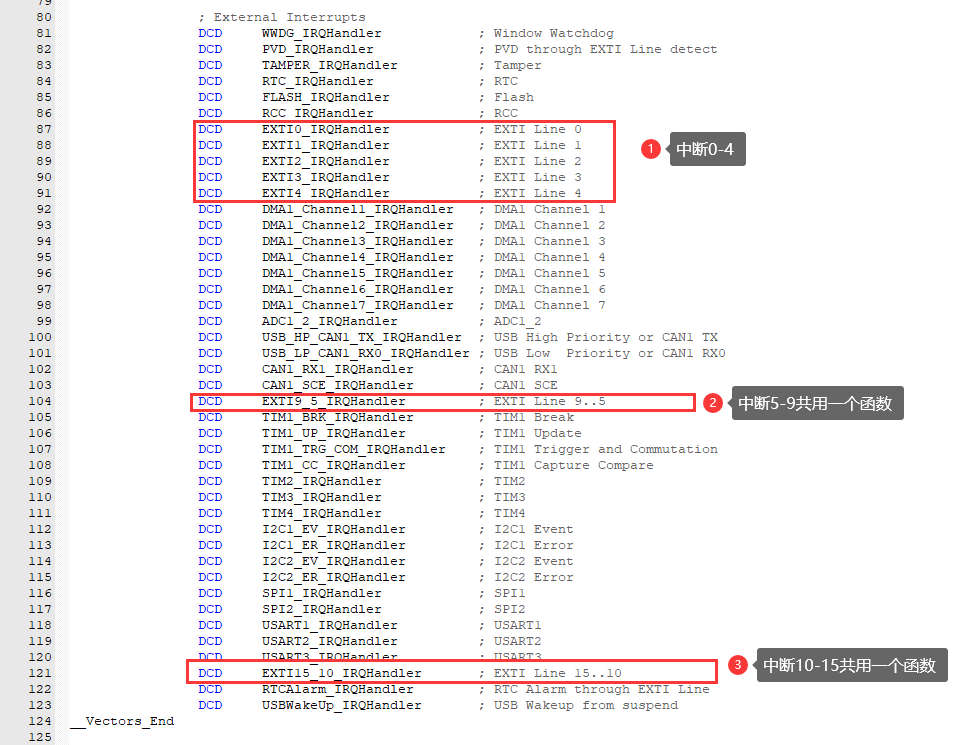Viewport: 970px width, 745px height.
Task: Click RTCAlarm_IRQHandler entry
Action: coord(338,690)
